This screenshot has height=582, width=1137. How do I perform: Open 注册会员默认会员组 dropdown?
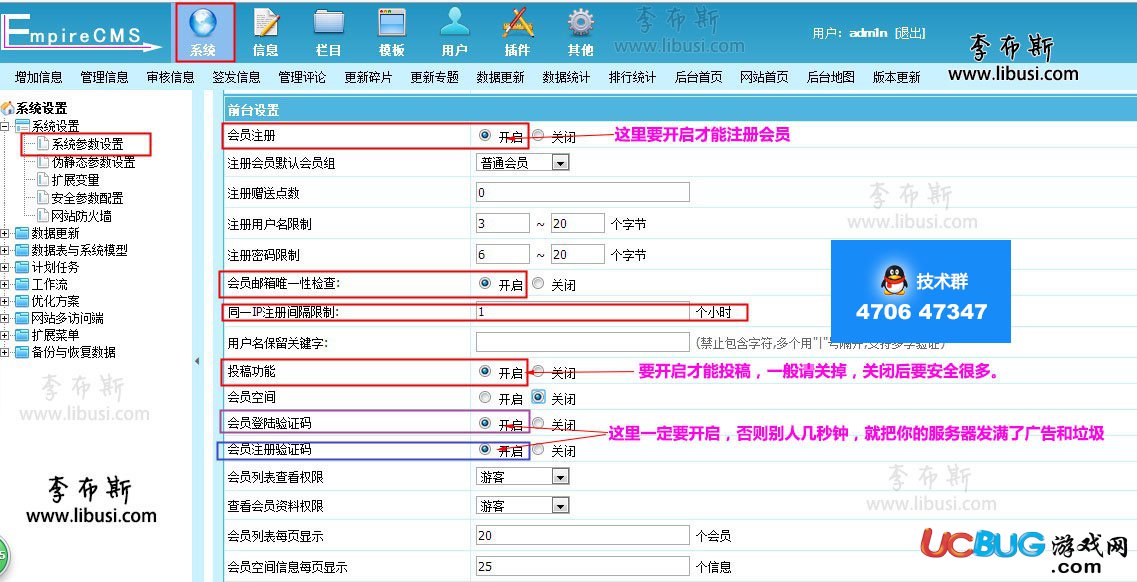(523, 163)
